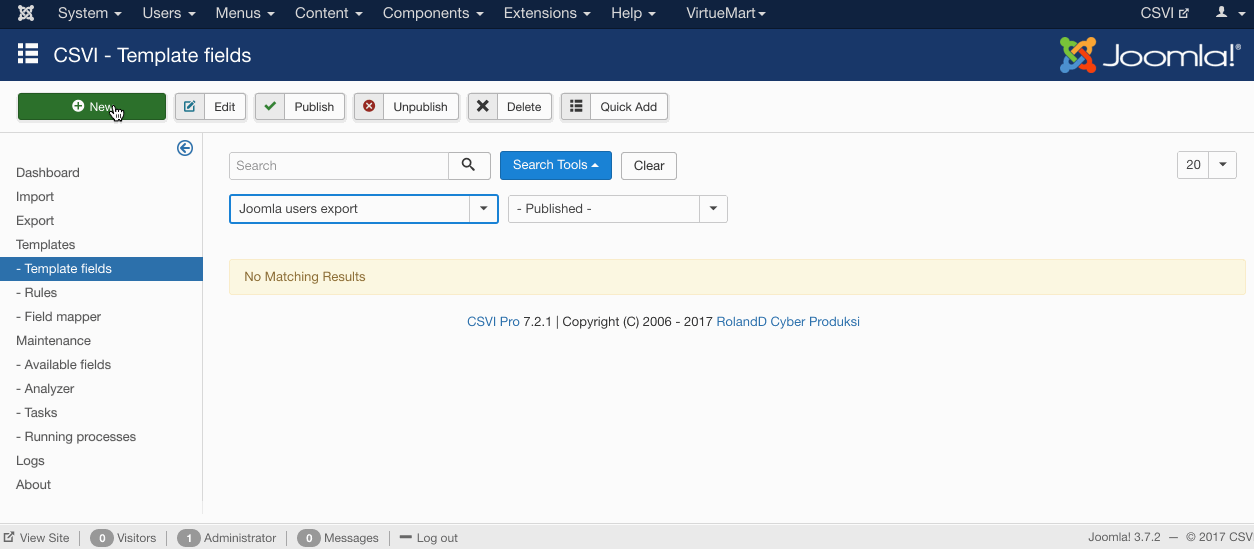Click the Delete button label

[x=524, y=107]
